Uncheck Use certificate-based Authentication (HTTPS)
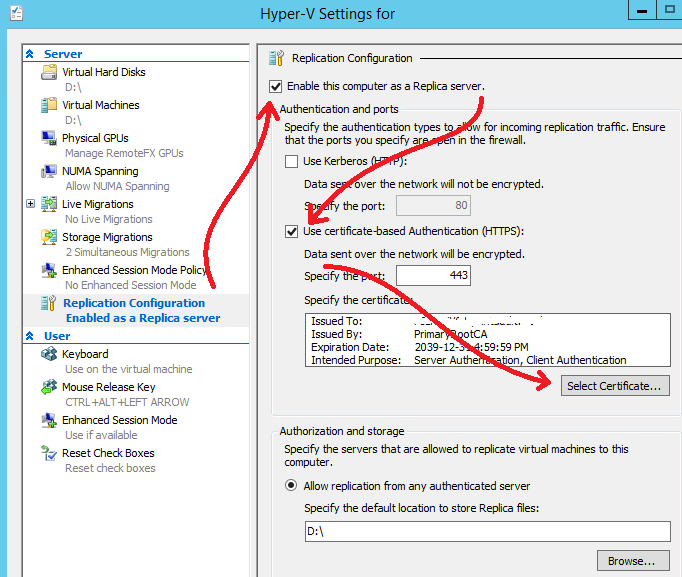682x577 pixels. [292, 232]
